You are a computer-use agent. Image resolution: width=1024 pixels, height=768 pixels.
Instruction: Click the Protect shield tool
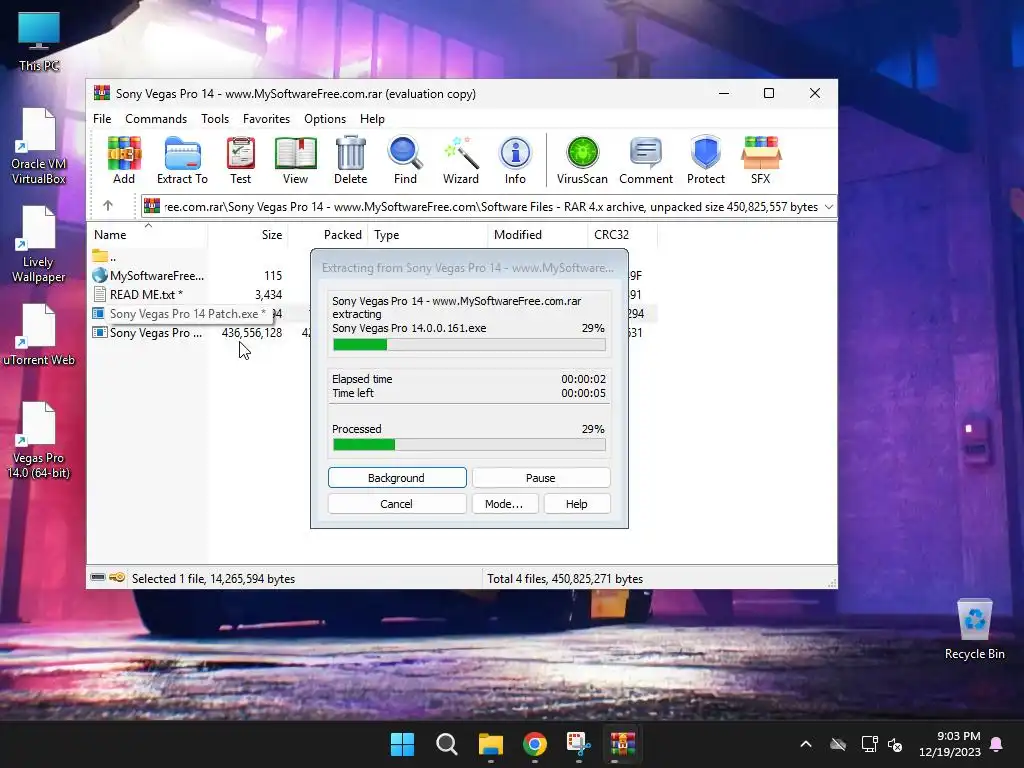click(706, 160)
